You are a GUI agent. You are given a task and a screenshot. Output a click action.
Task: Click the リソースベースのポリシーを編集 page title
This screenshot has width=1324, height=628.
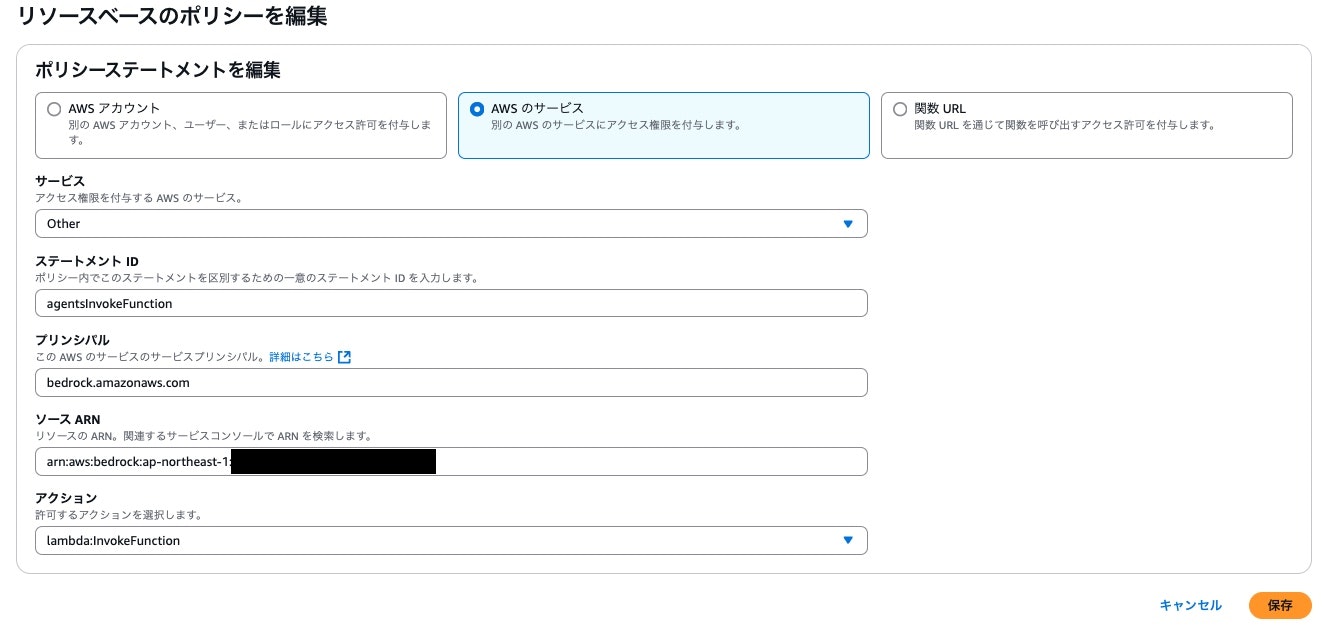pyautogui.click(x=172, y=16)
